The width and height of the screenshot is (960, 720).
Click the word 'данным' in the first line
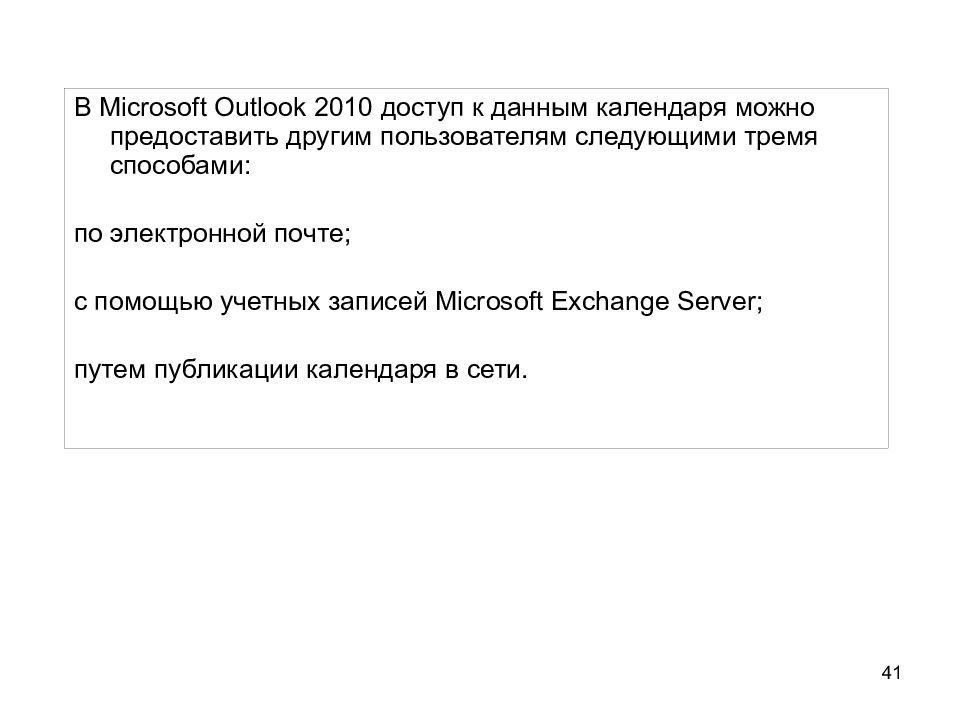click(x=539, y=109)
